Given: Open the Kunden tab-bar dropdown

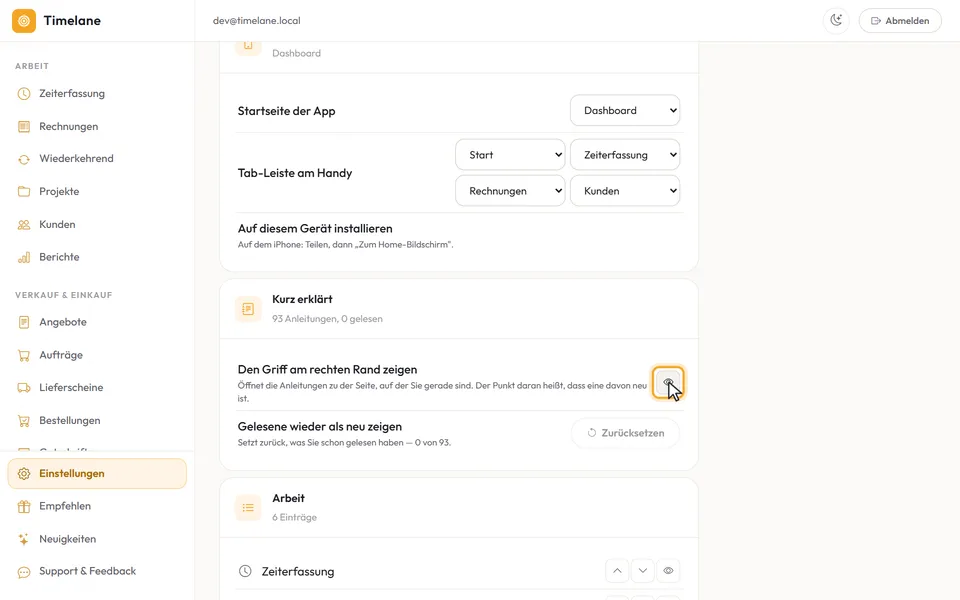Looking at the screenshot, I should [625, 191].
